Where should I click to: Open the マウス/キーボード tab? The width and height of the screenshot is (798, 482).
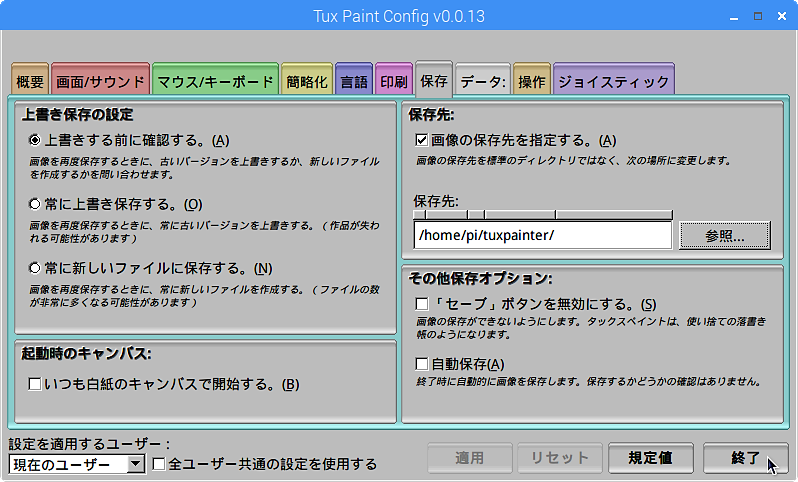(x=215, y=79)
